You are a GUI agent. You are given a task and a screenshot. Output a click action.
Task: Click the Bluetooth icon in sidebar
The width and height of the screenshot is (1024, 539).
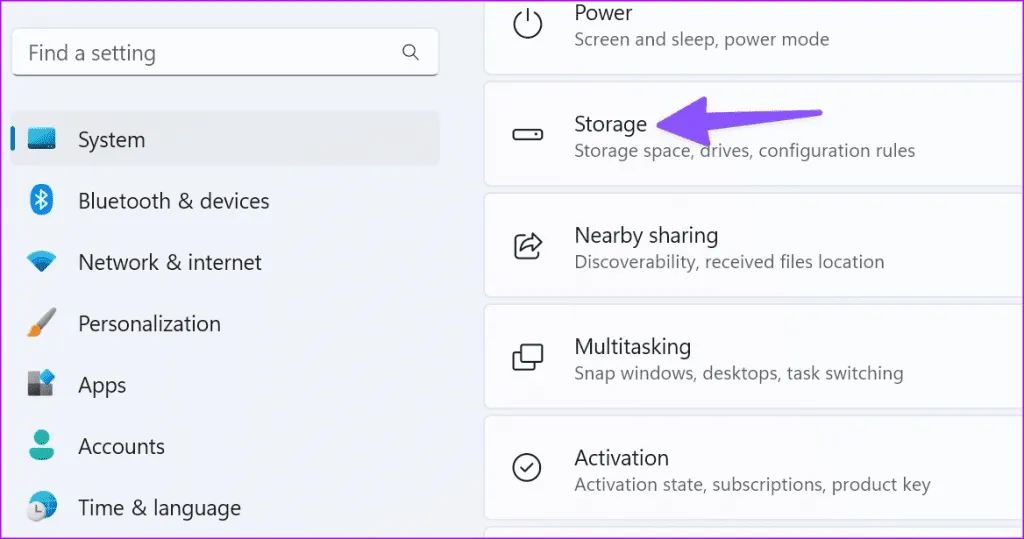click(42, 201)
